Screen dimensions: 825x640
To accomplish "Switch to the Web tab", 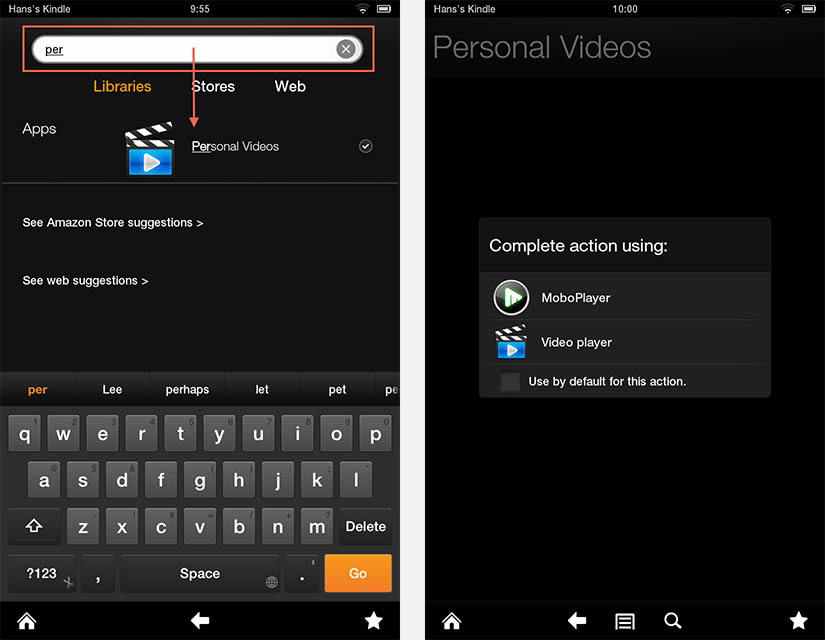I will pos(290,86).
